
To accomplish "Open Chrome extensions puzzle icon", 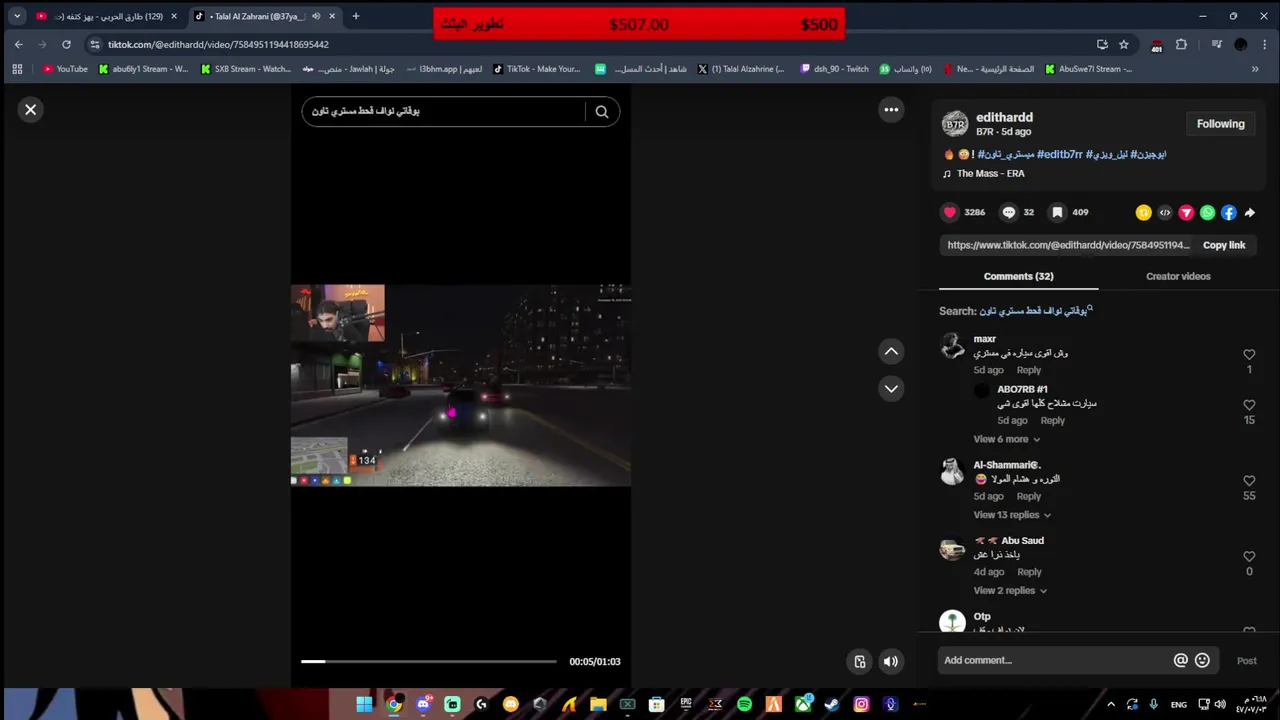I will tap(1181, 44).
